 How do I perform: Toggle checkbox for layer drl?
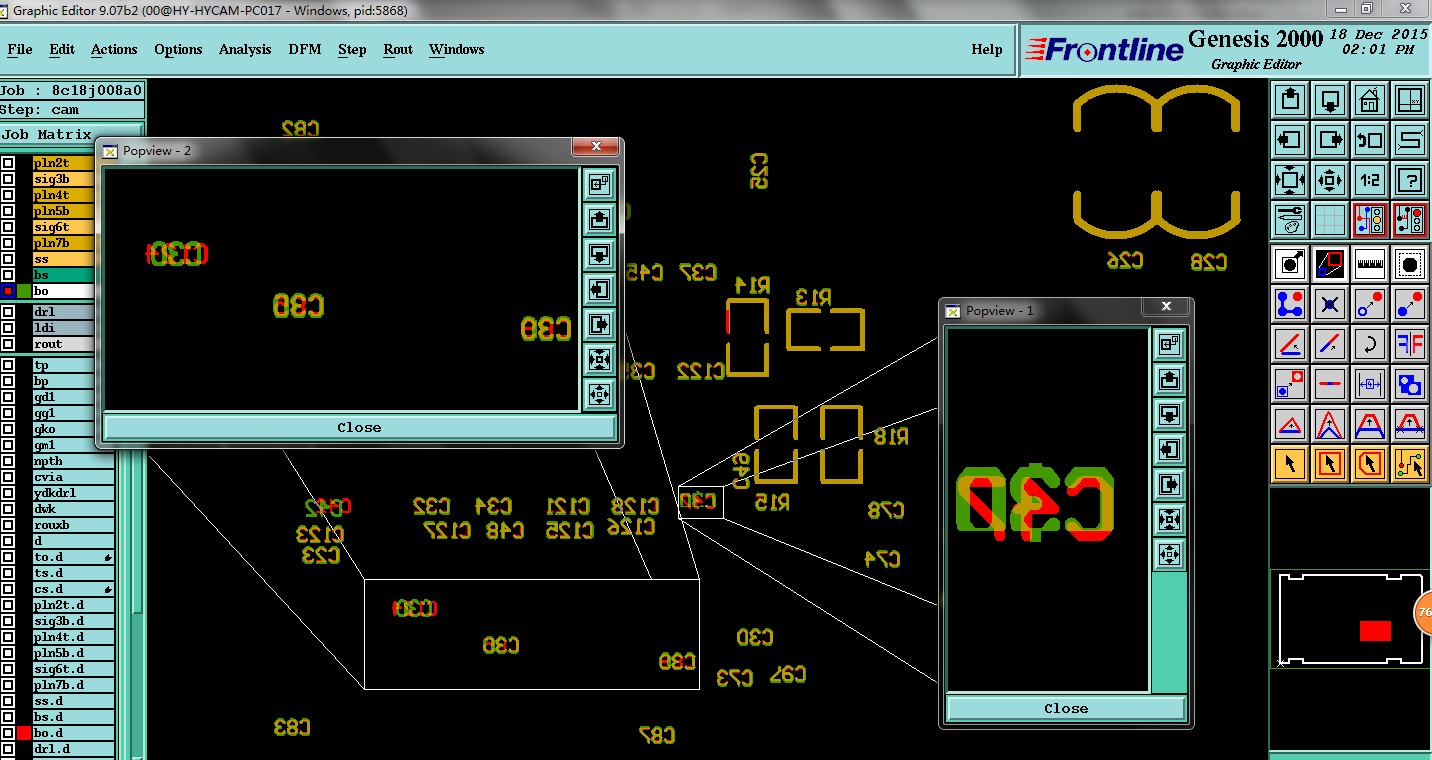tap(8, 312)
